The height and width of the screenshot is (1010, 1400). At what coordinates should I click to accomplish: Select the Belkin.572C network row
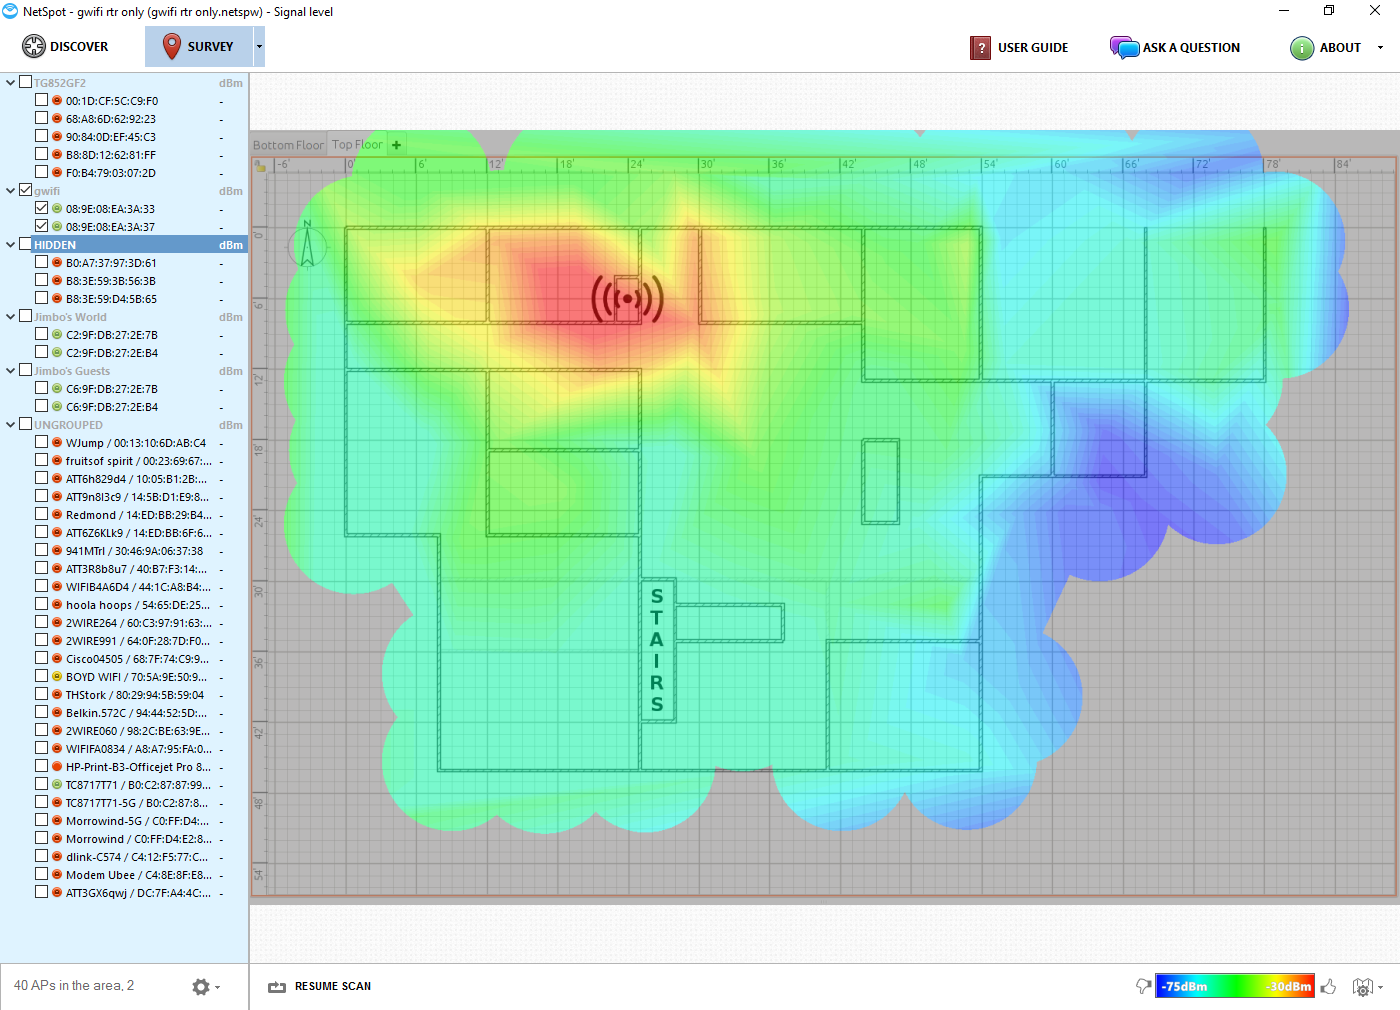coord(124,713)
